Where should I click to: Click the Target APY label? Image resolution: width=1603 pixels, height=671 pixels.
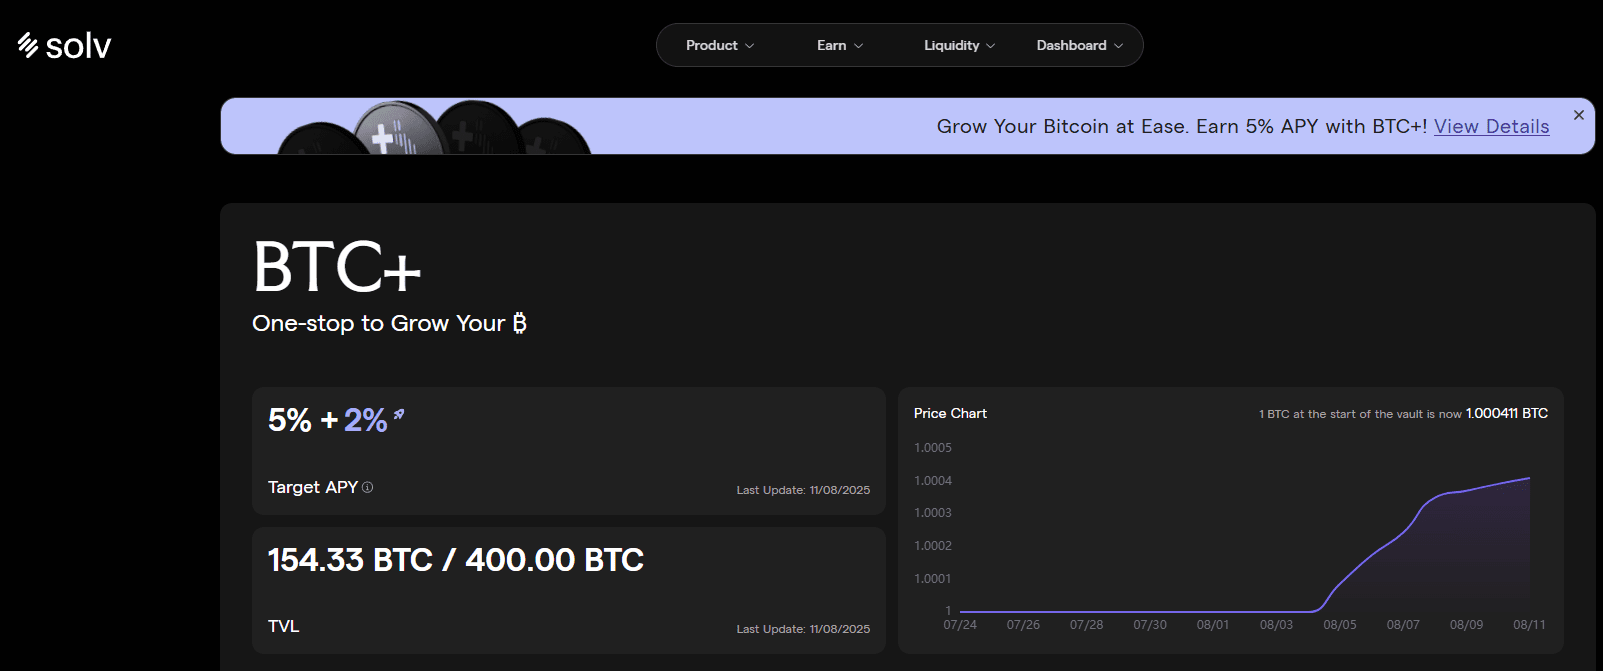click(313, 487)
